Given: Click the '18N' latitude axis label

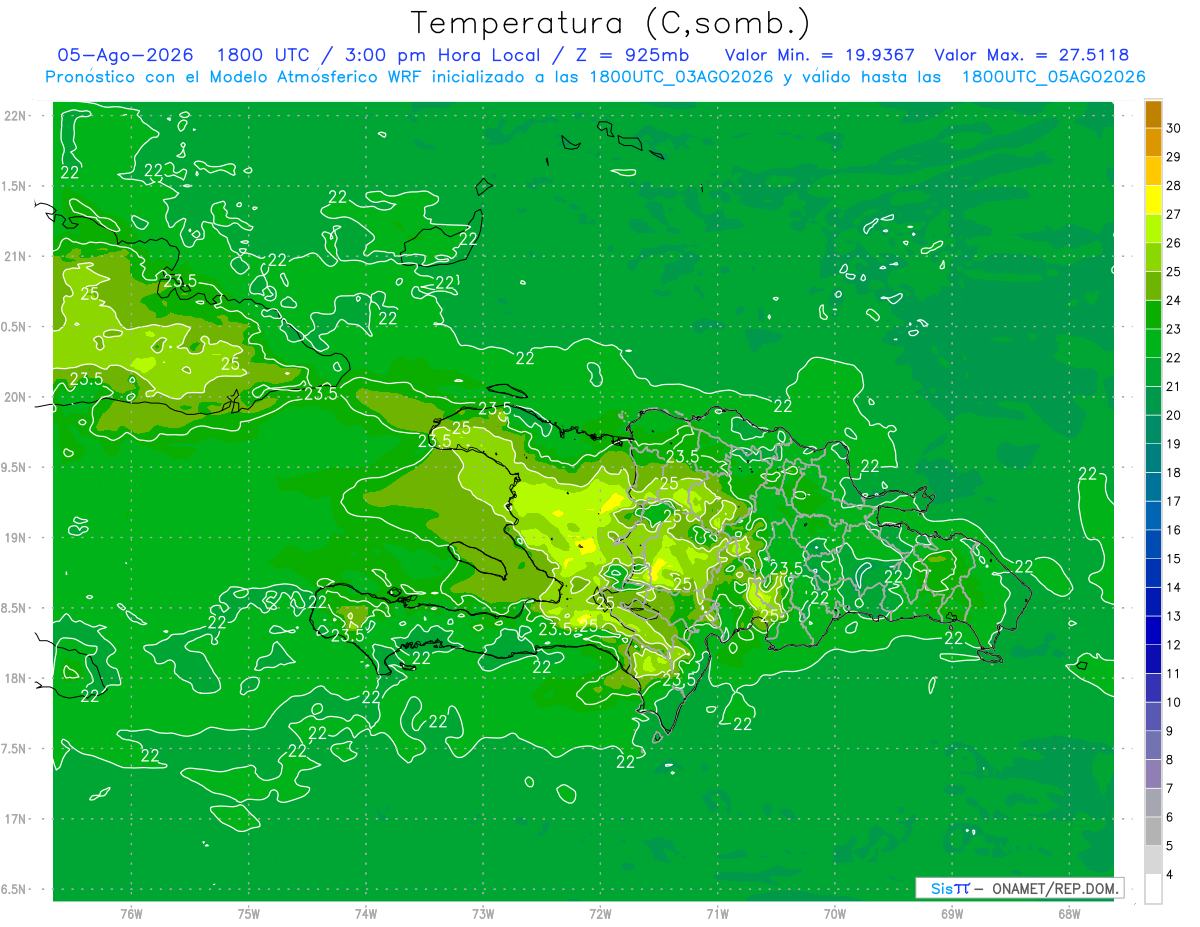Looking at the screenshot, I should point(17,679).
